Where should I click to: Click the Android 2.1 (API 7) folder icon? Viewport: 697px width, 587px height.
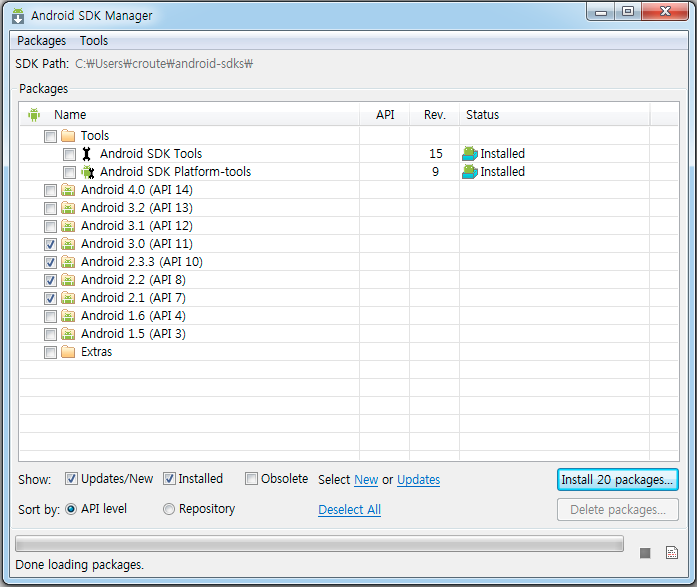68,298
